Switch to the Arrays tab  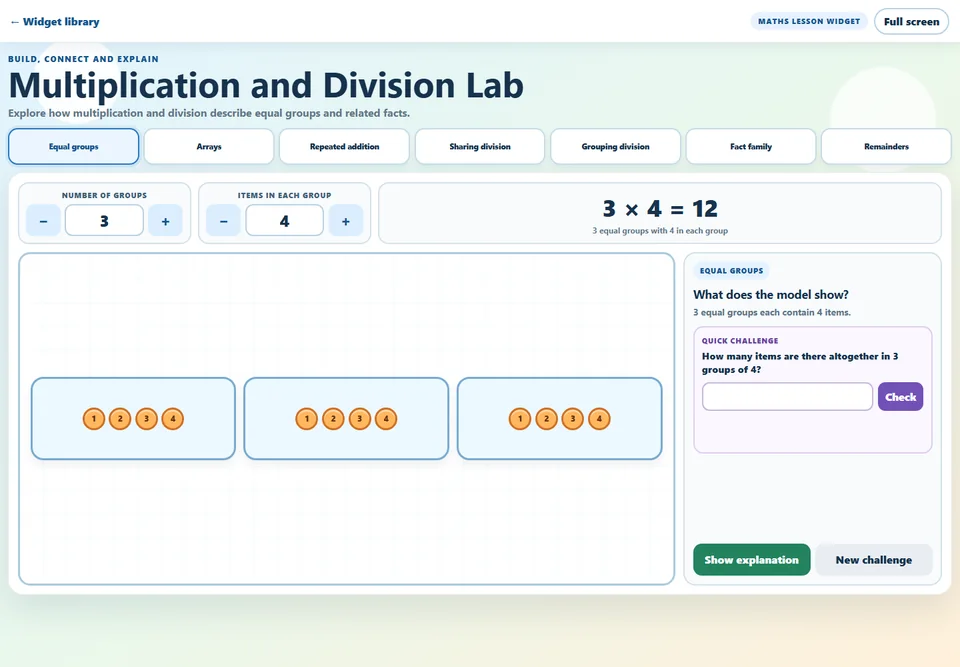[x=209, y=146]
